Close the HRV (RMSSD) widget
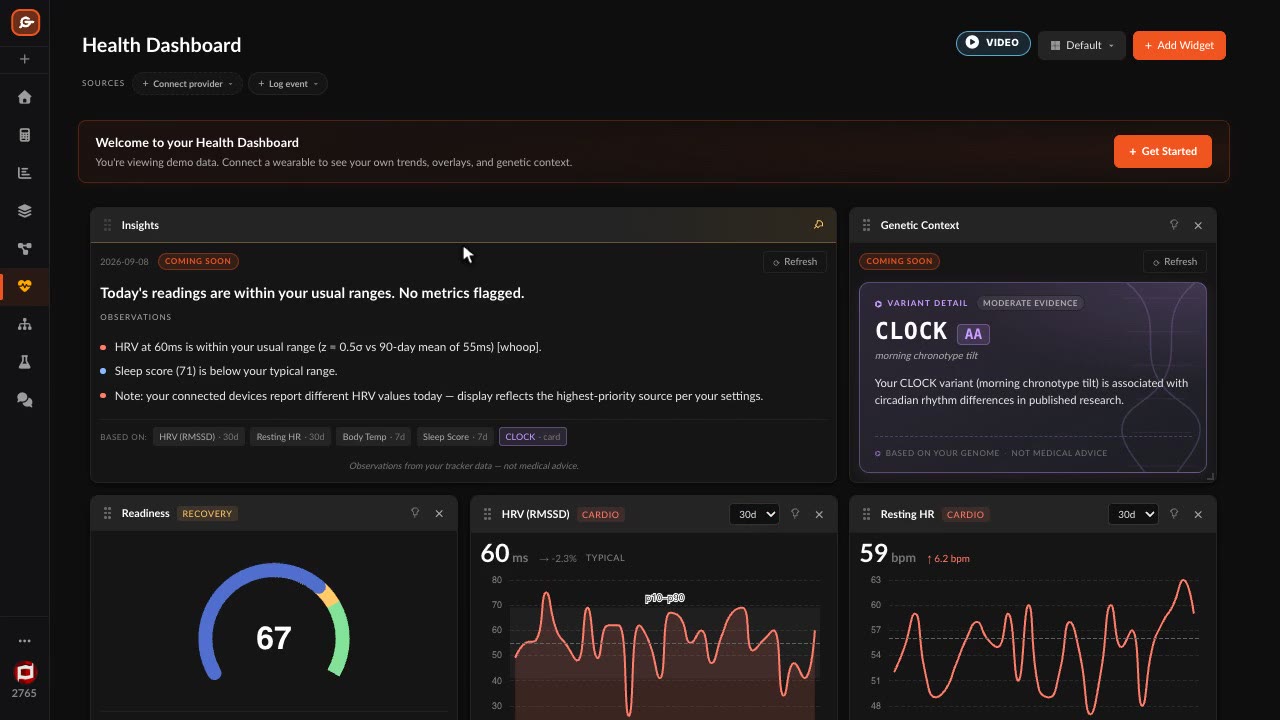Viewport: 1280px width, 720px height. (x=819, y=514)
